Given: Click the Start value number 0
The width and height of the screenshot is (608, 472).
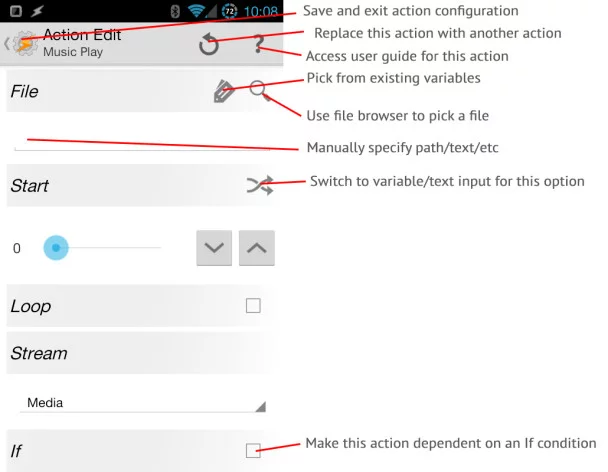Looking at the screenshot, I should [17, 248].
